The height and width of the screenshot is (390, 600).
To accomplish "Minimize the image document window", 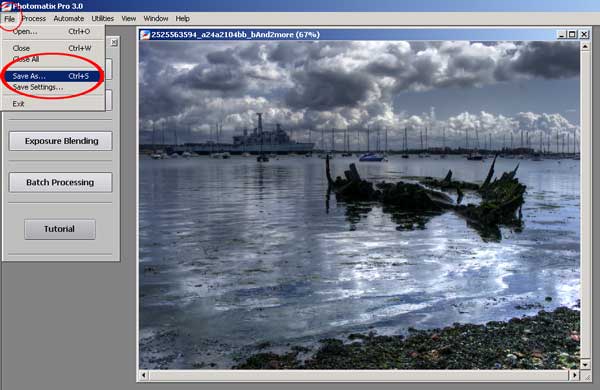I will coord(561,34).
